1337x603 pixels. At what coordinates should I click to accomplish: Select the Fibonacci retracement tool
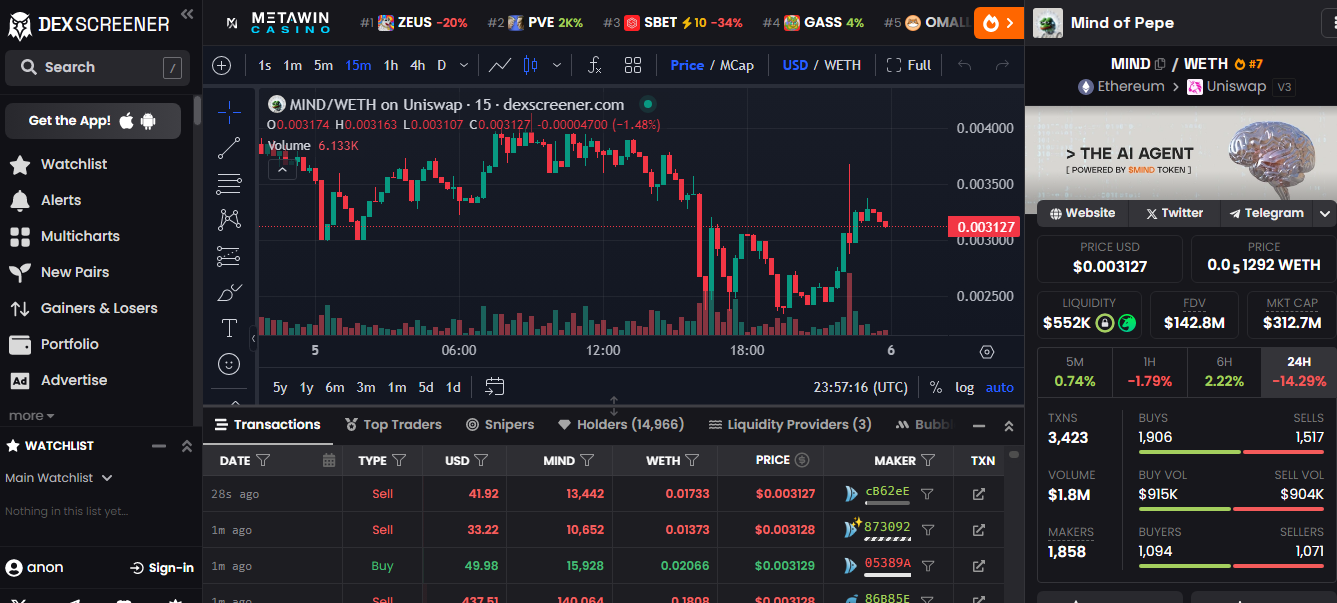pyautogui.click(x=229, y=184)
